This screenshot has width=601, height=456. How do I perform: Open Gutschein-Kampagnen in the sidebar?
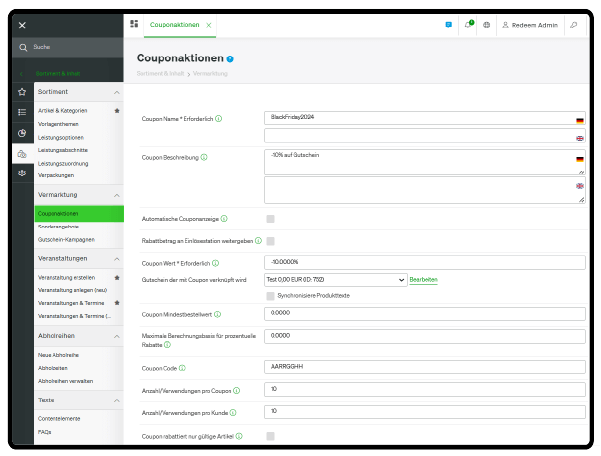[65, 240]
